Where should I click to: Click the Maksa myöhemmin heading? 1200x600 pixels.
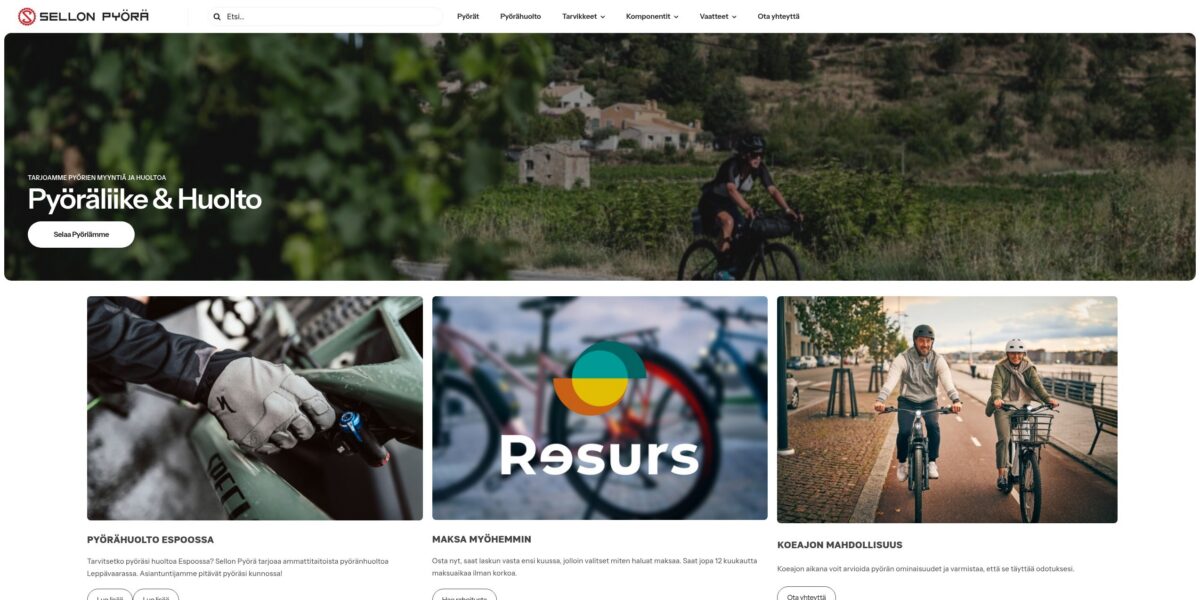point(482,539)
